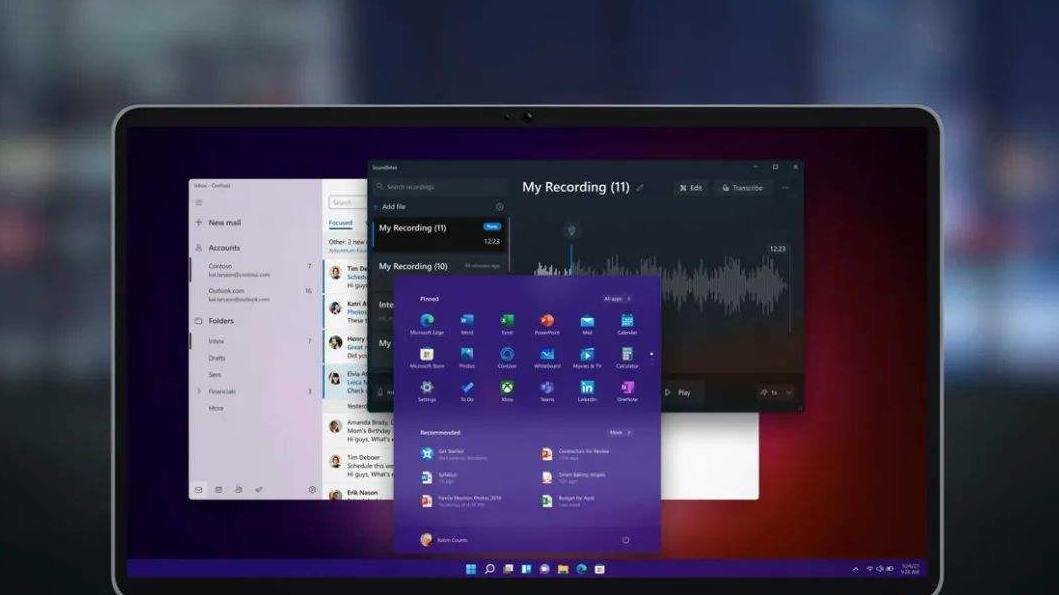Click the microphone icon above the waveform
The image size is (1059, 595).
(x=572, y=231)
